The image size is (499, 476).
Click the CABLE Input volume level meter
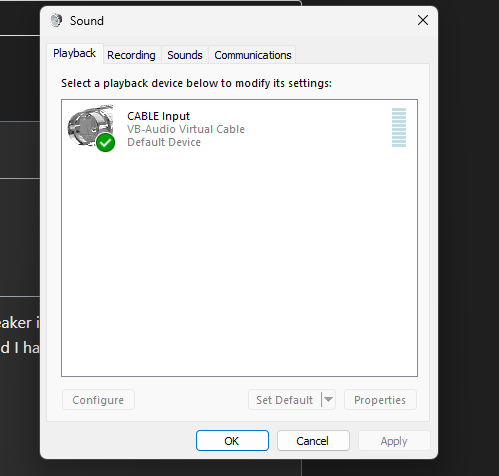coord(399,127)
